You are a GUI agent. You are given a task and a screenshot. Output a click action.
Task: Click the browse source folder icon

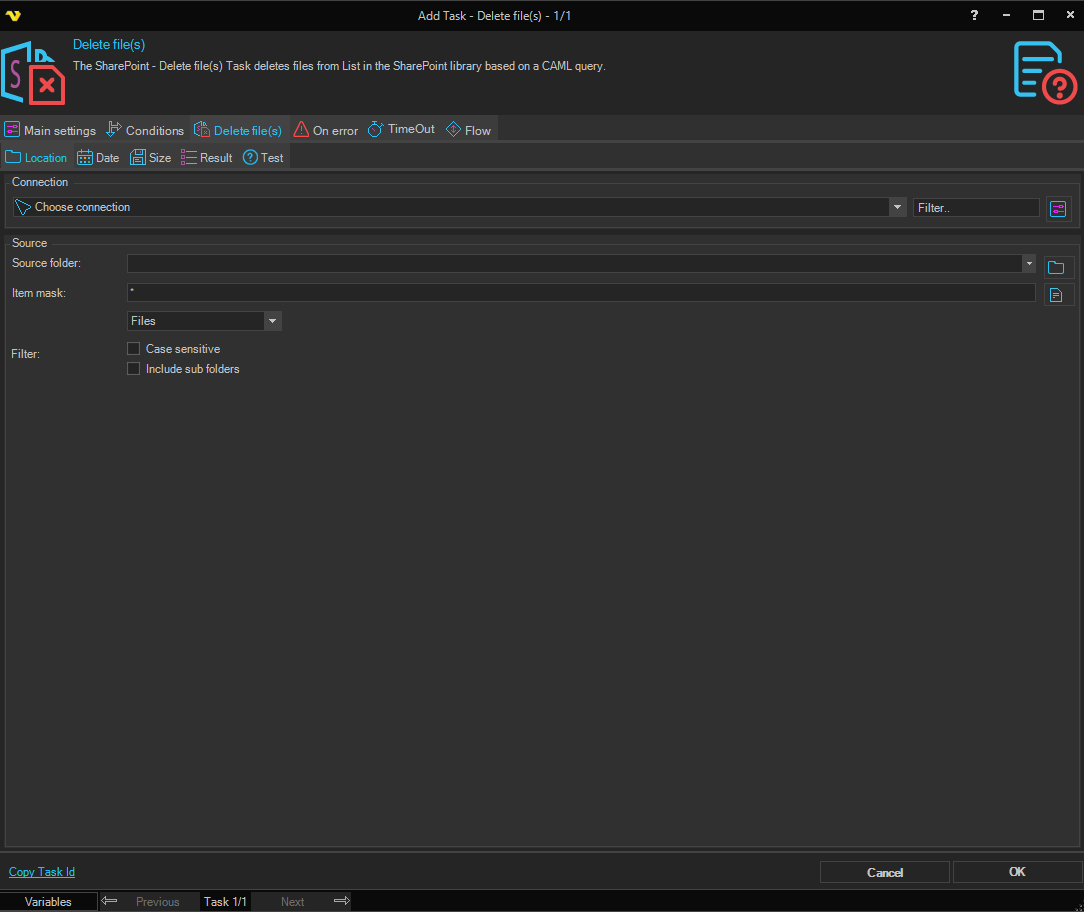coord(1058,267)
